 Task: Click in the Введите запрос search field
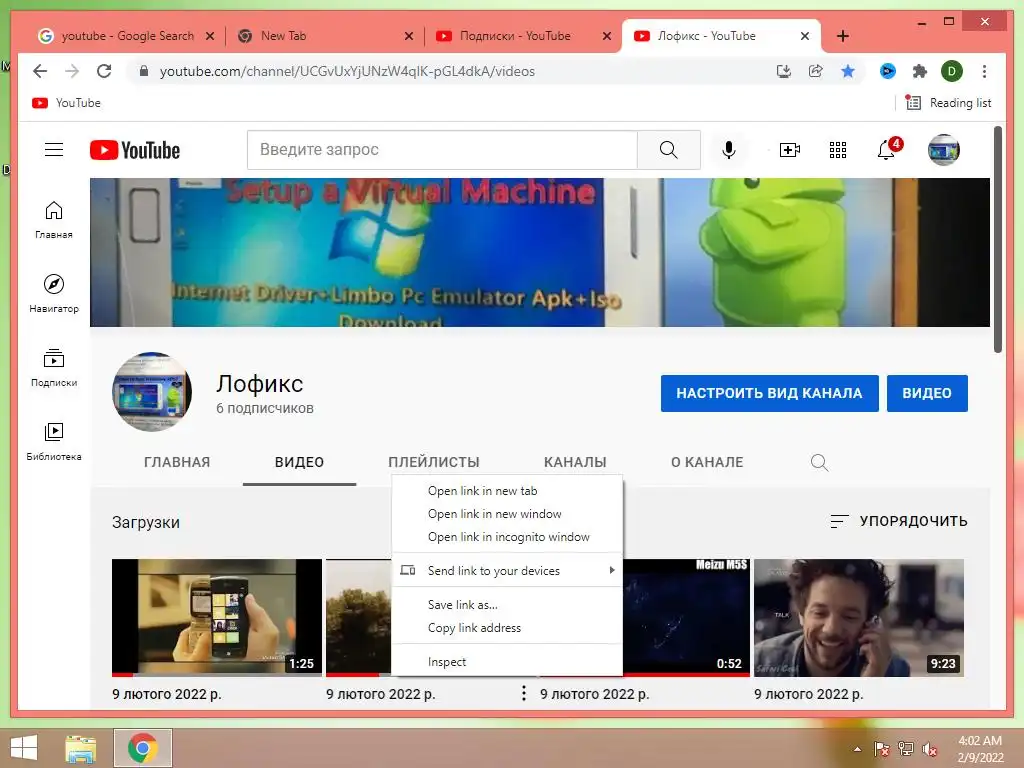[x=442, y=150]
